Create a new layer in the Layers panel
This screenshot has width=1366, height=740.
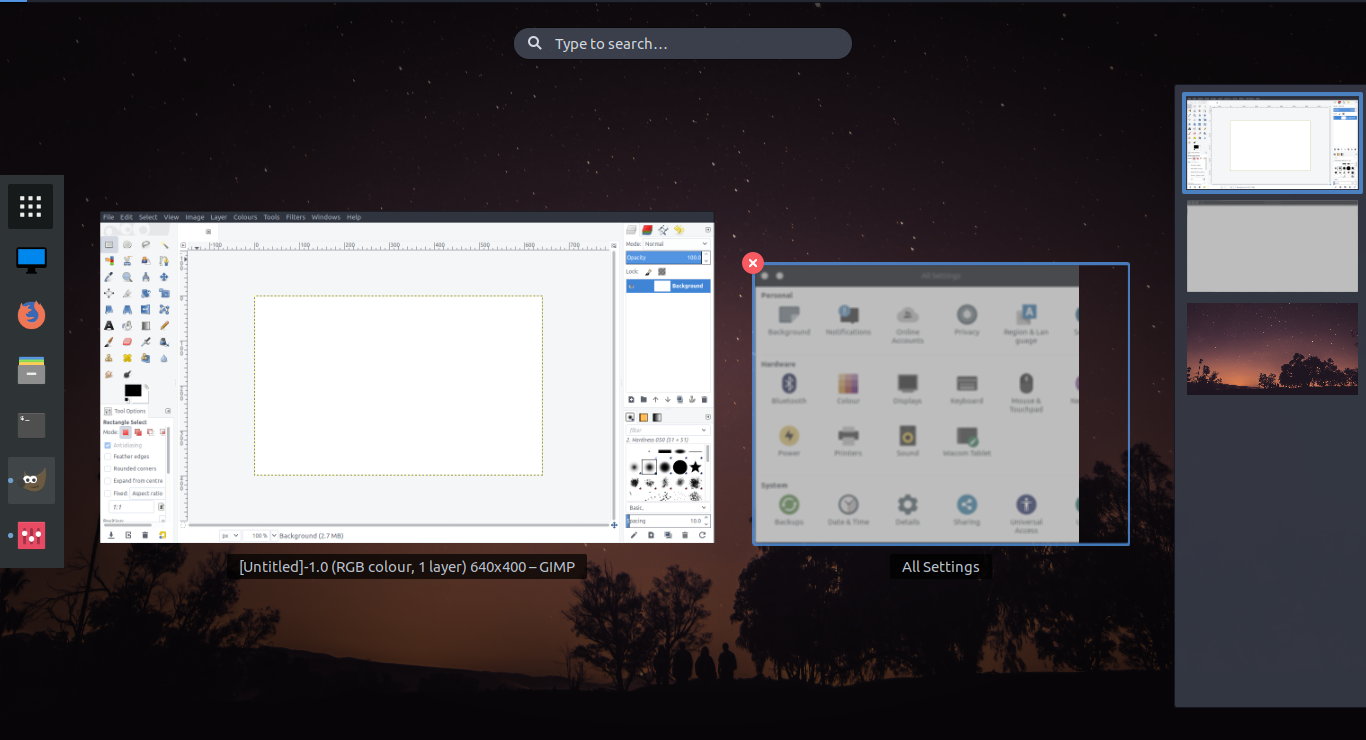(x=631, y=399)
